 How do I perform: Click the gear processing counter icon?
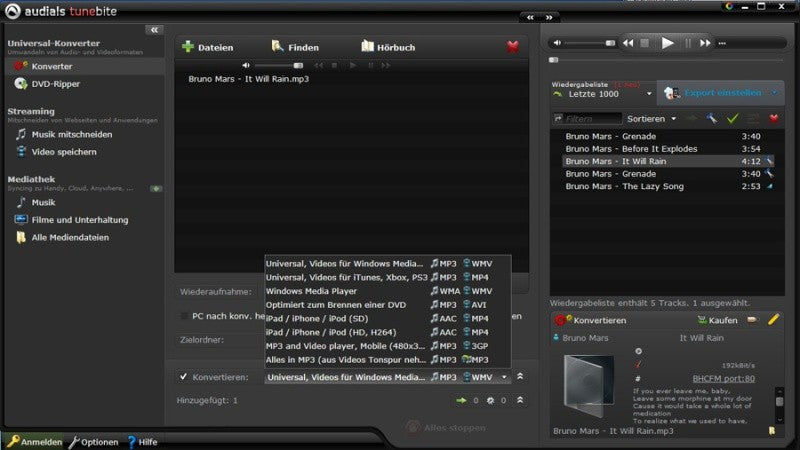click(x=490, y=401)
